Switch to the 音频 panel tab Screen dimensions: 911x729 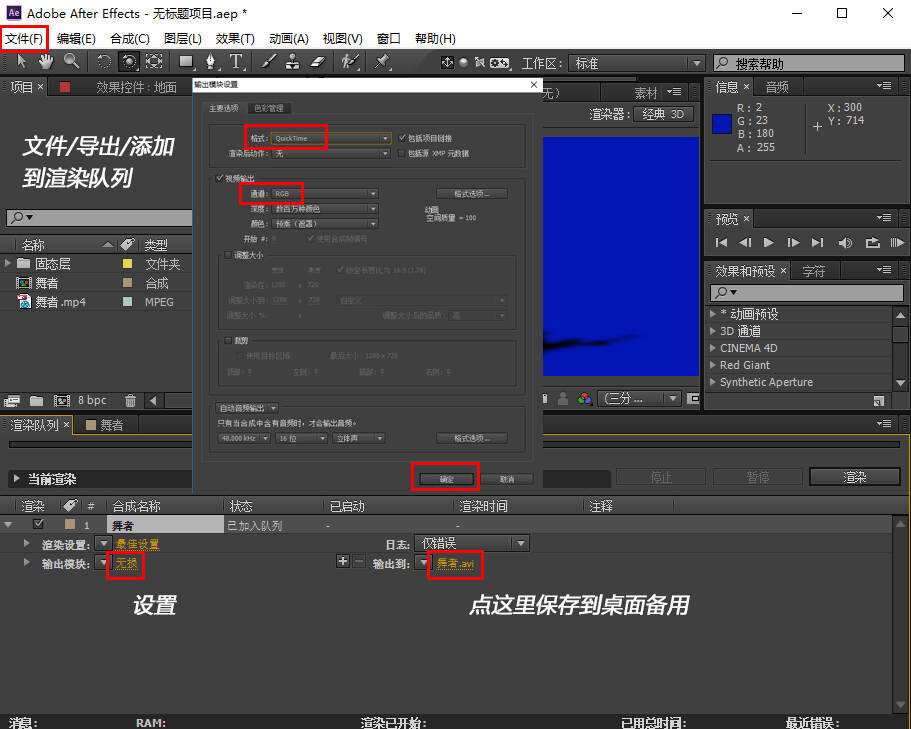pyautogui.click(x=776, y=87)
